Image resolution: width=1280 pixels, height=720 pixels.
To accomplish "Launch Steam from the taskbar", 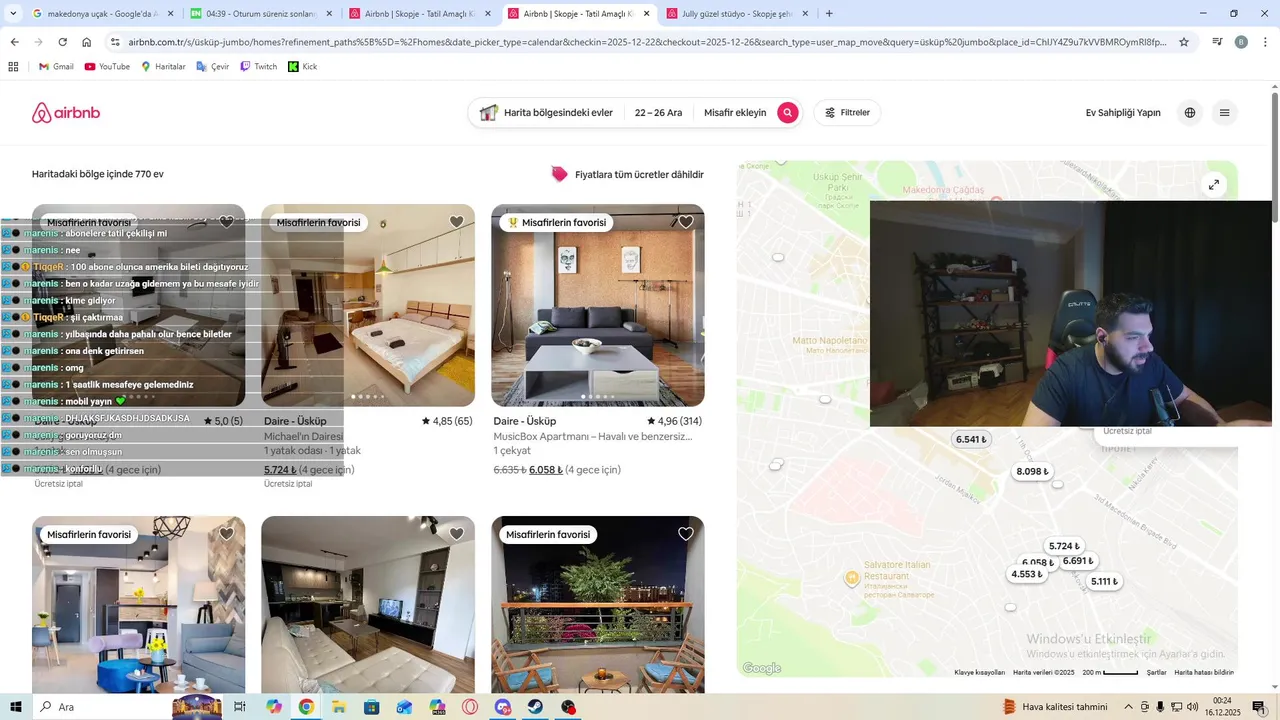I will click(x=536, y=707).
